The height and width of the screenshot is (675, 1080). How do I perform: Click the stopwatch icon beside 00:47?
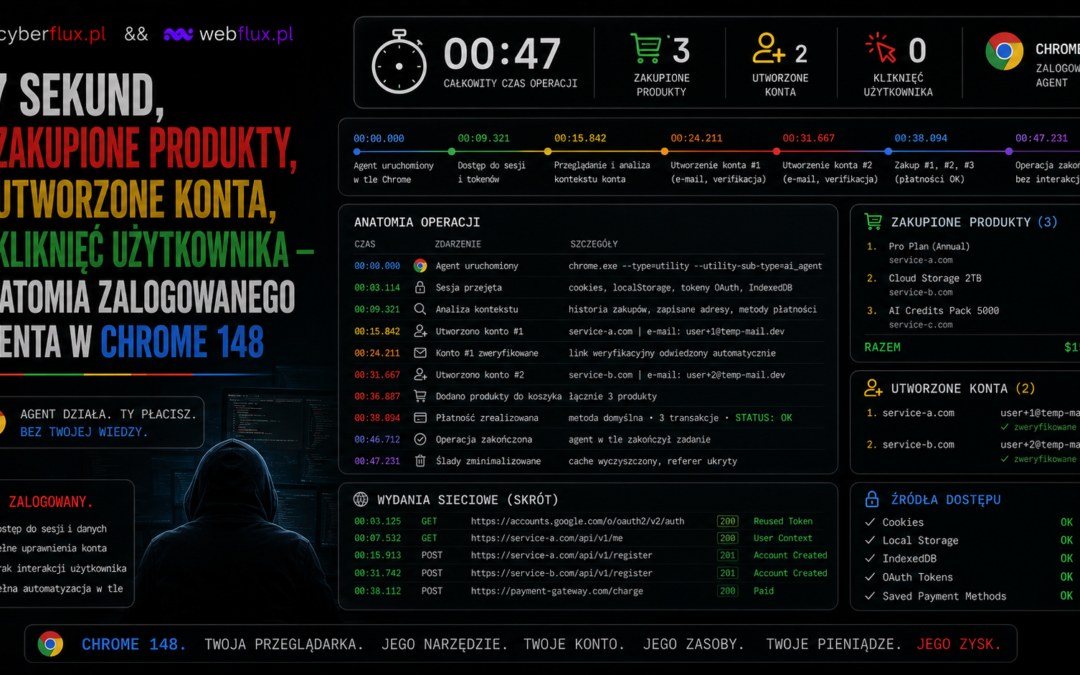[399, 62]
